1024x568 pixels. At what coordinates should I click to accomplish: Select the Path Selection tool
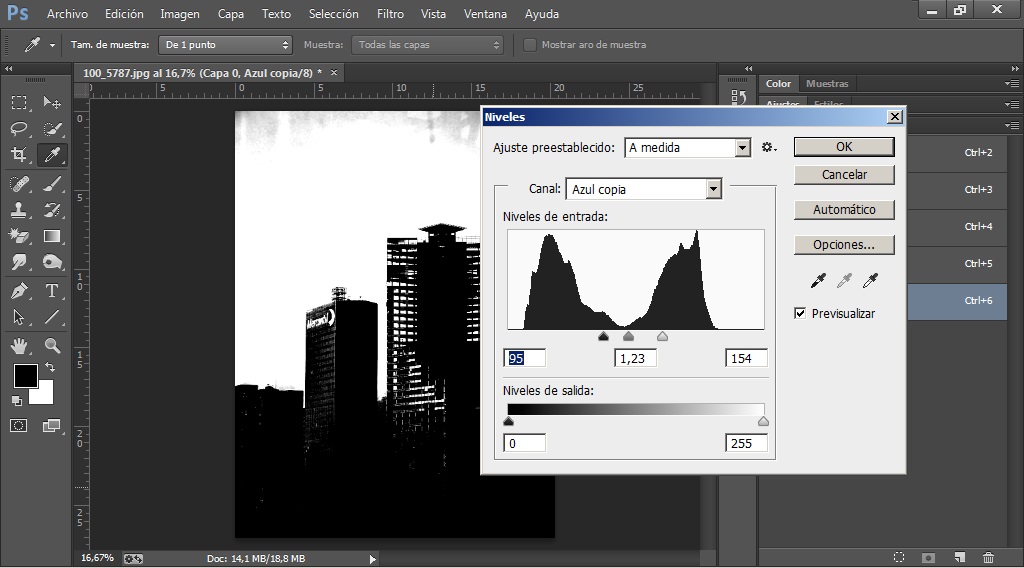tap(19, 317)
